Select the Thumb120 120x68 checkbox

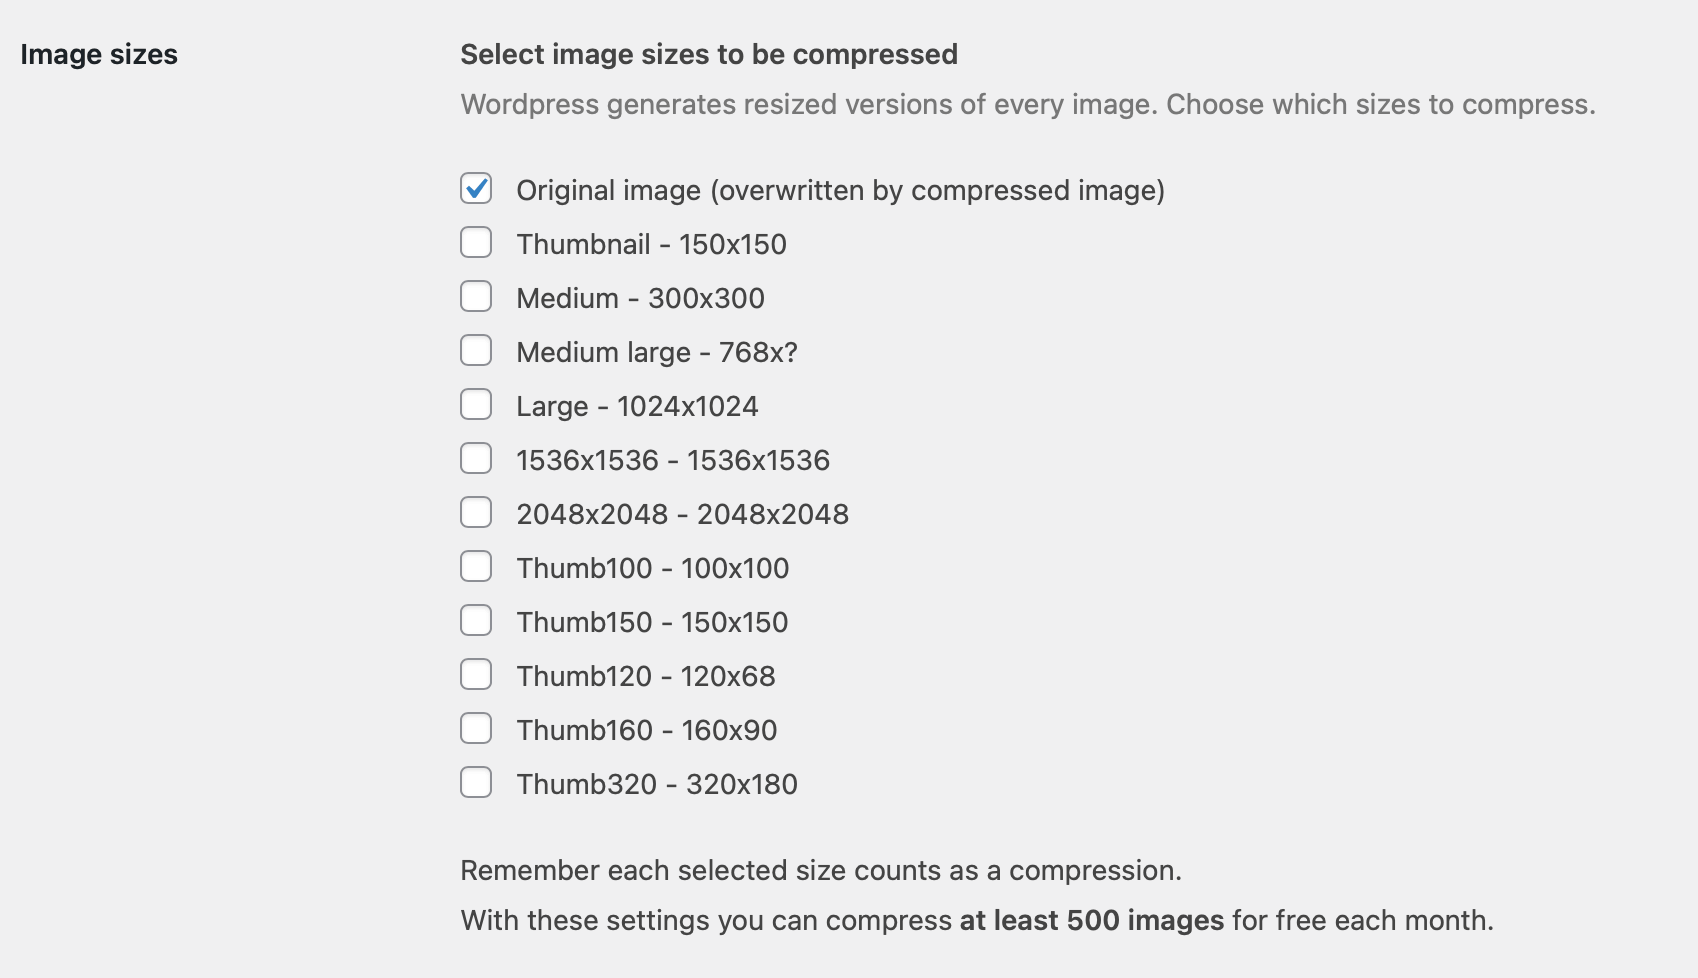[476, 674]
